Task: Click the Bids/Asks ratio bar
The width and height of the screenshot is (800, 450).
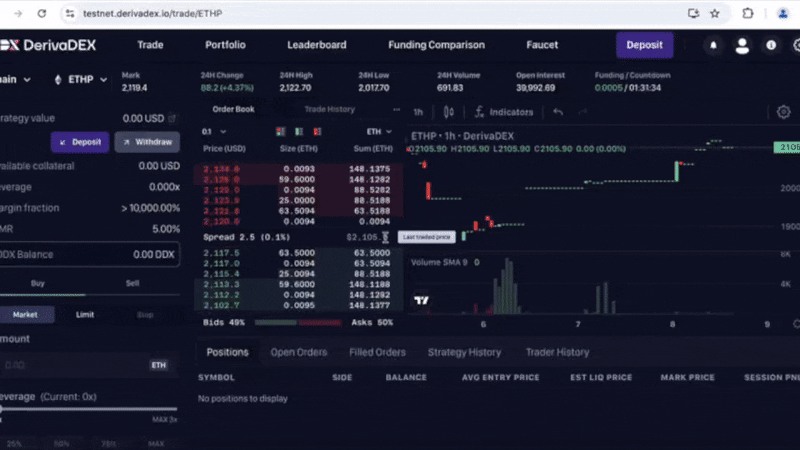Action: coord(298,322)
